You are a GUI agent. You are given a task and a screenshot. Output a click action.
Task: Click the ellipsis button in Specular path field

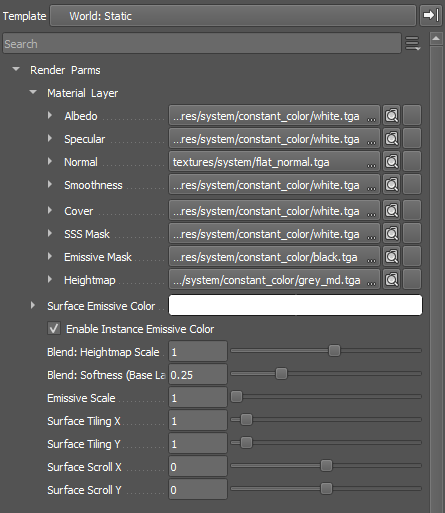coord(371,141)
